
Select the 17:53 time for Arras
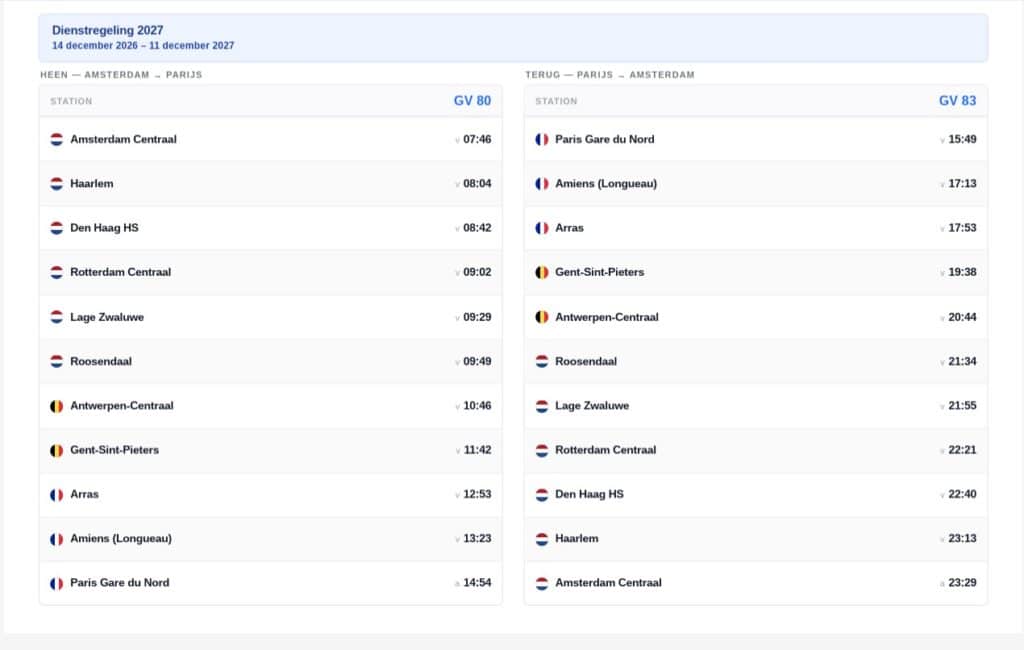962,228
